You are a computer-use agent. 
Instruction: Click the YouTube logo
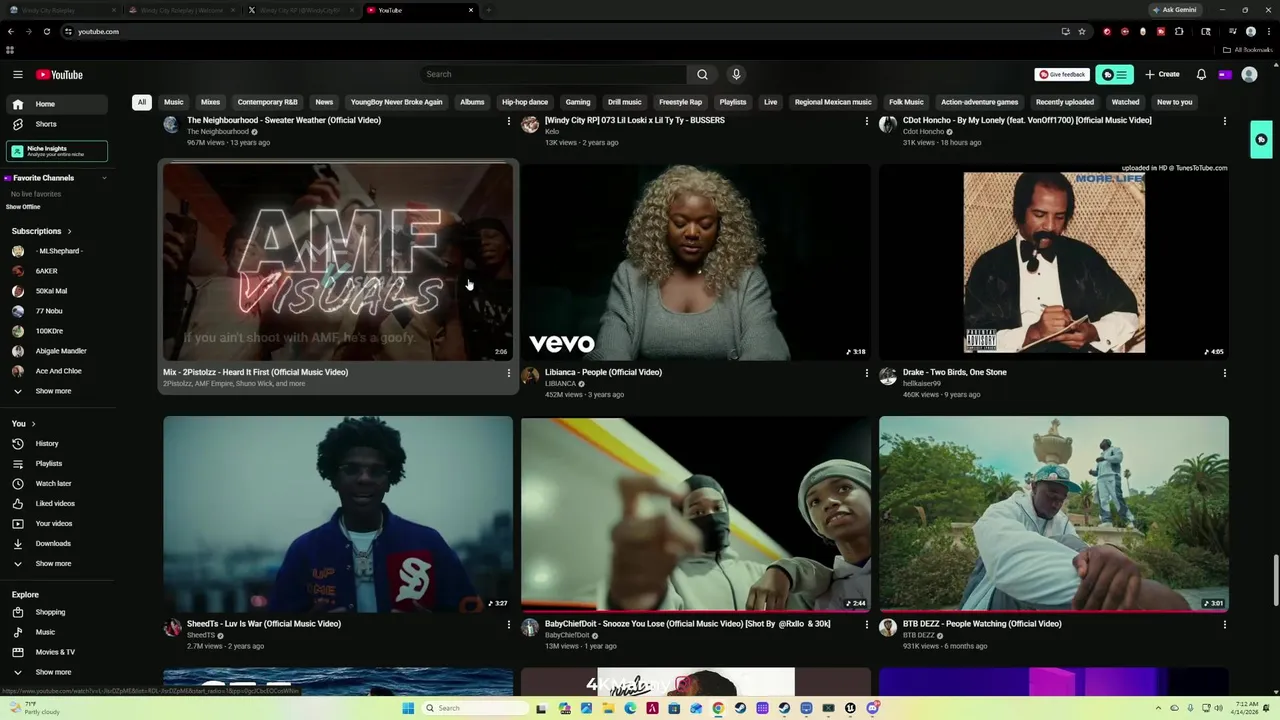click(x=60, y=74)
